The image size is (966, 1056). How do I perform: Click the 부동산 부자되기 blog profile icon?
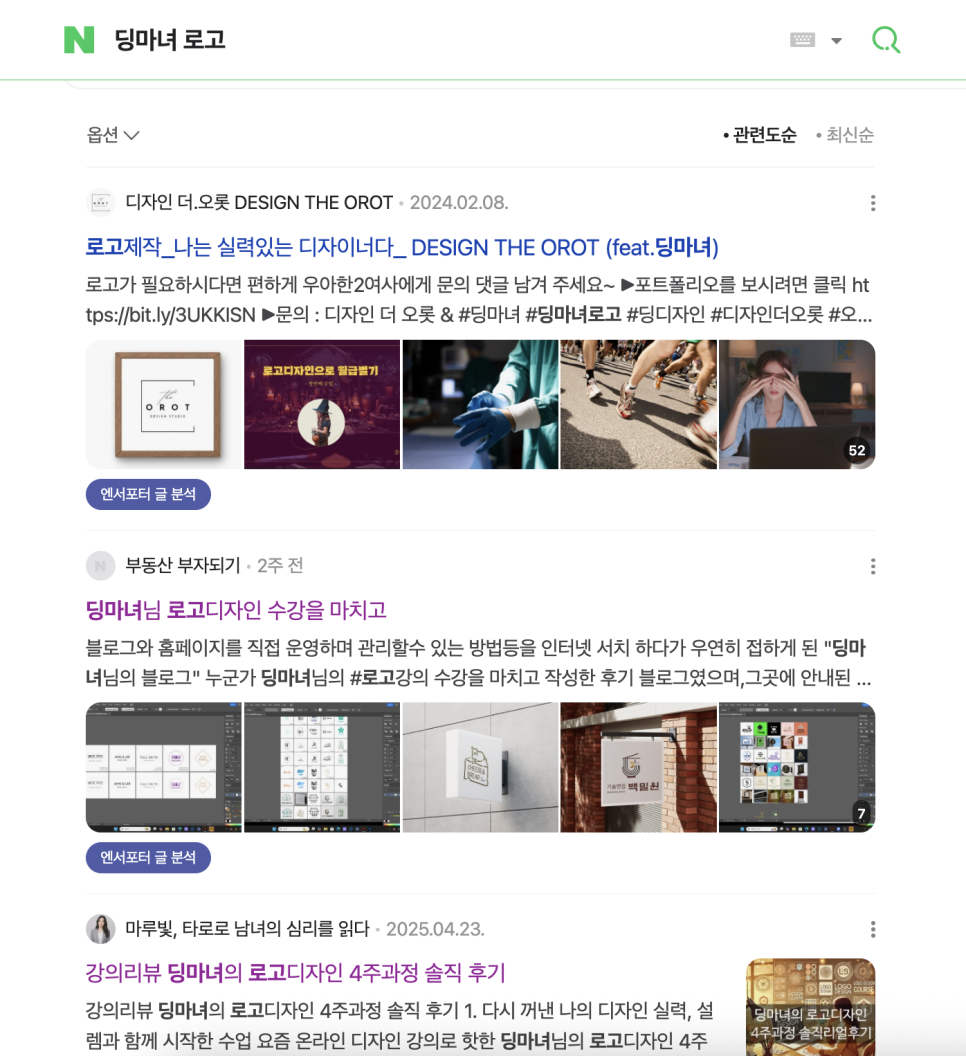[100, 565]
